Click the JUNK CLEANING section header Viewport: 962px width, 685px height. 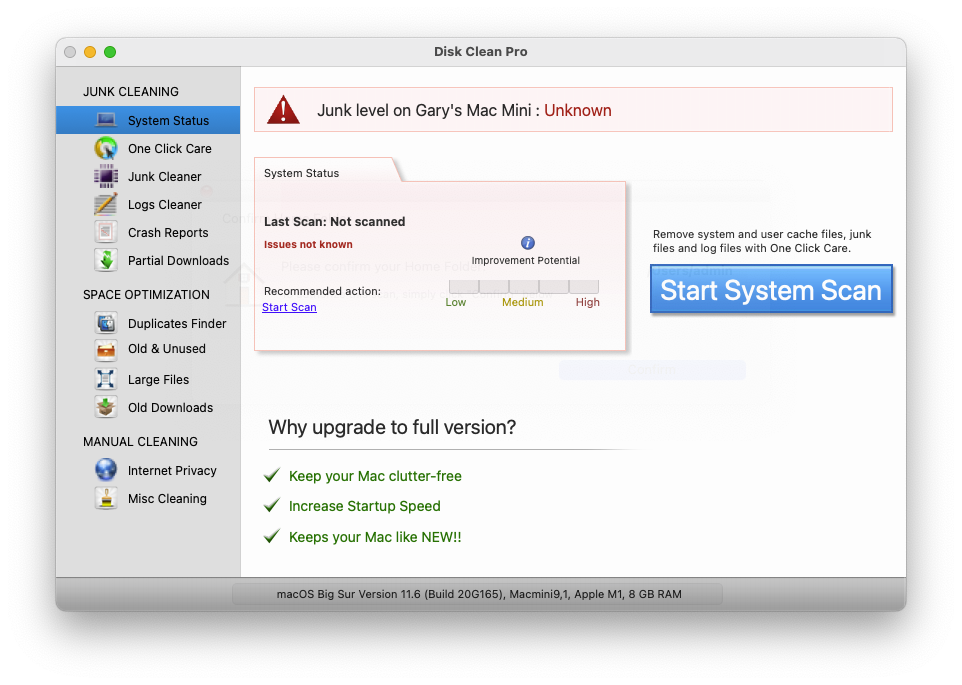[x=131, y=91]
